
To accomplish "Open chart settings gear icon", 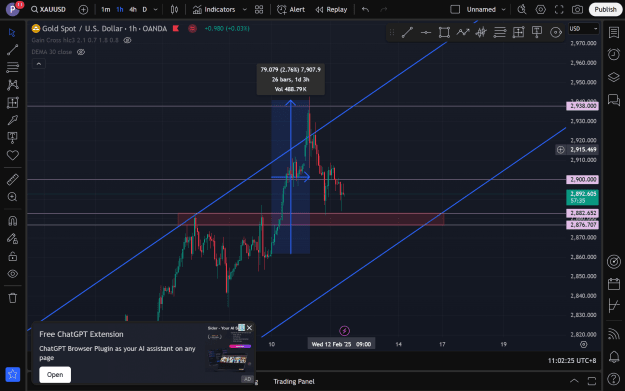I will [x=540, y=10].
